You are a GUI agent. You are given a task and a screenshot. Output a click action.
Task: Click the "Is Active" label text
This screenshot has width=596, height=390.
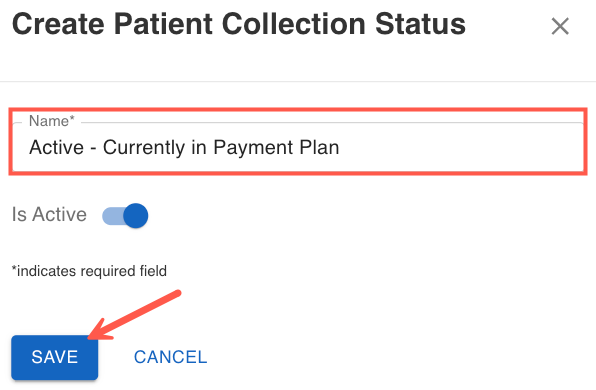[x=49, y=214]
